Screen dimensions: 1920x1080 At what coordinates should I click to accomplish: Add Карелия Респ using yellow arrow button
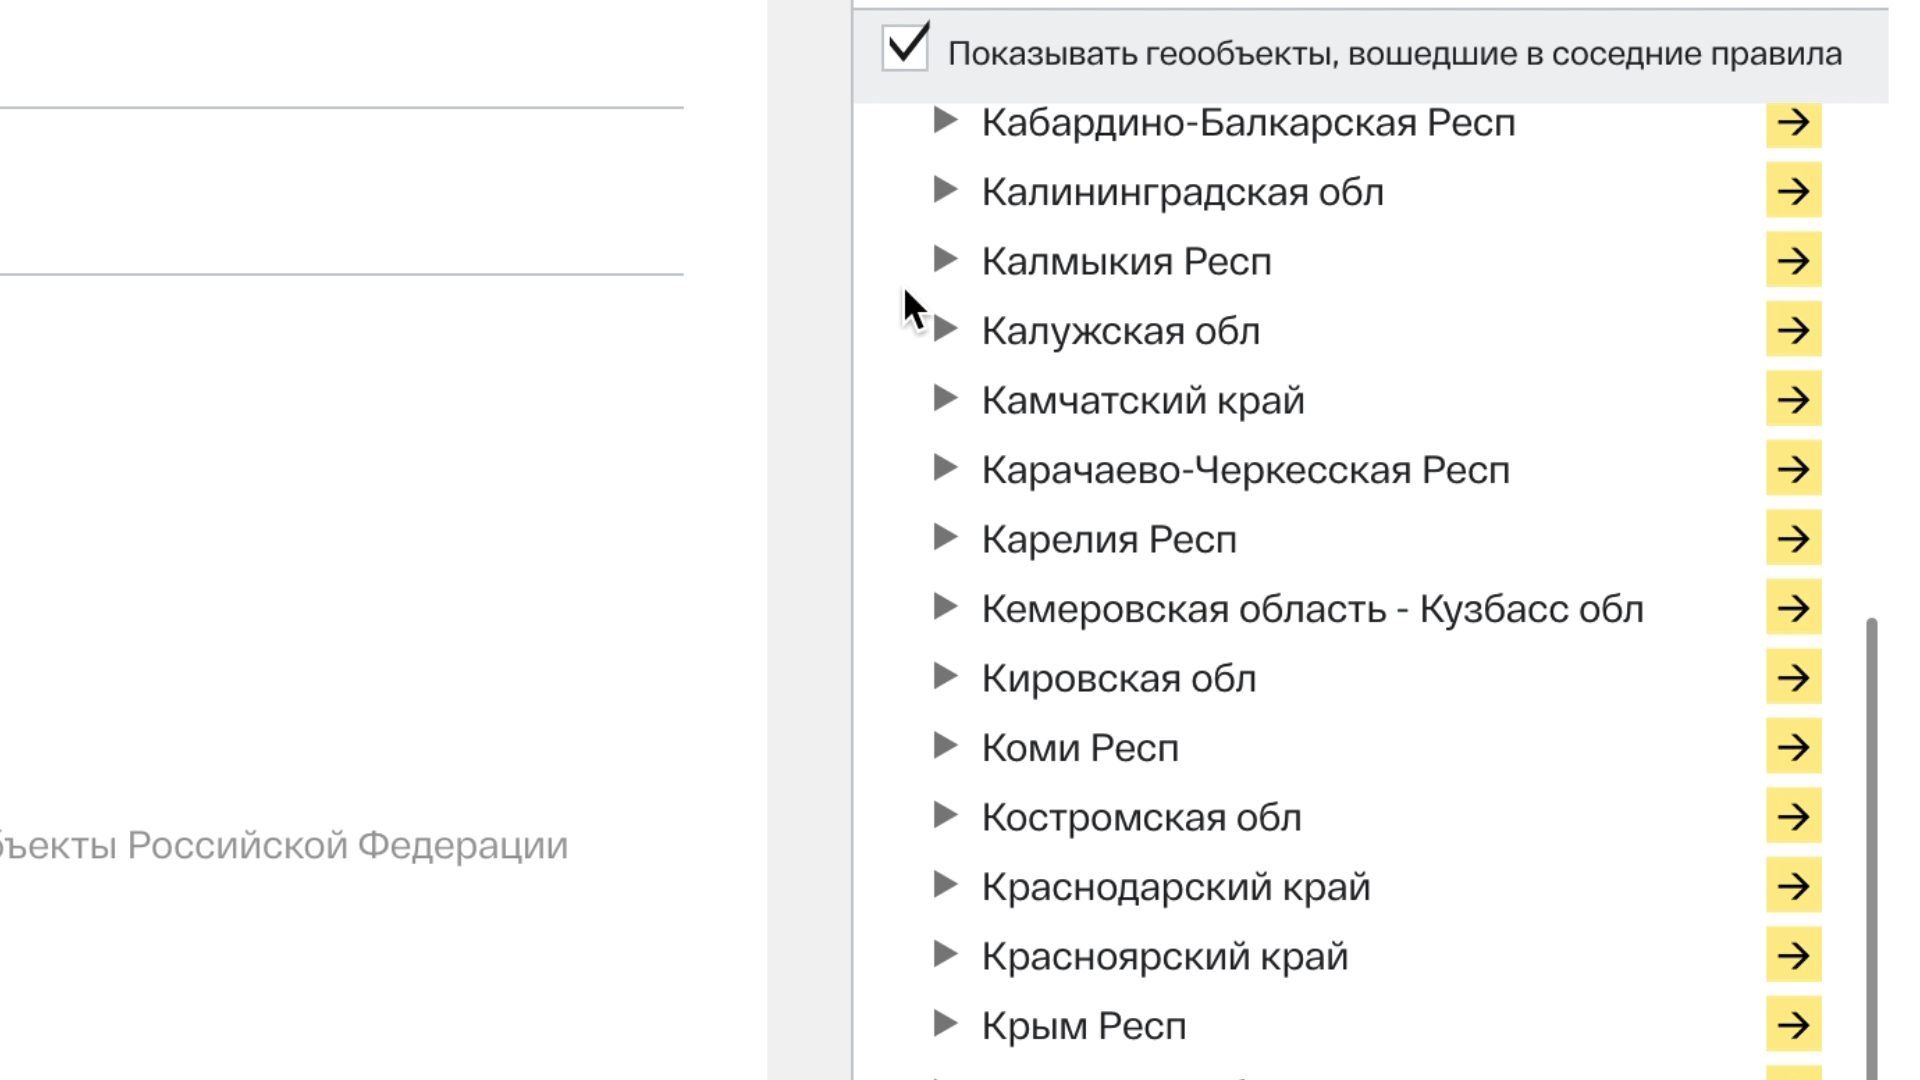pos(1793,539)
